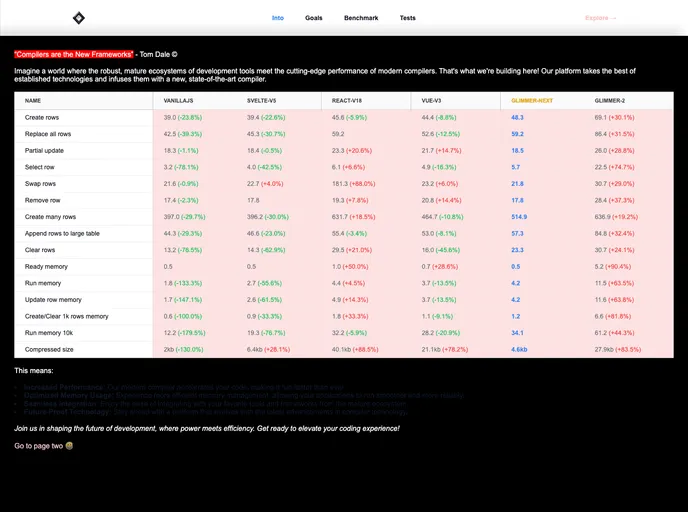Click the Partial update row label
This screenshot has height=512, width=688.
[x=44, y=150]
